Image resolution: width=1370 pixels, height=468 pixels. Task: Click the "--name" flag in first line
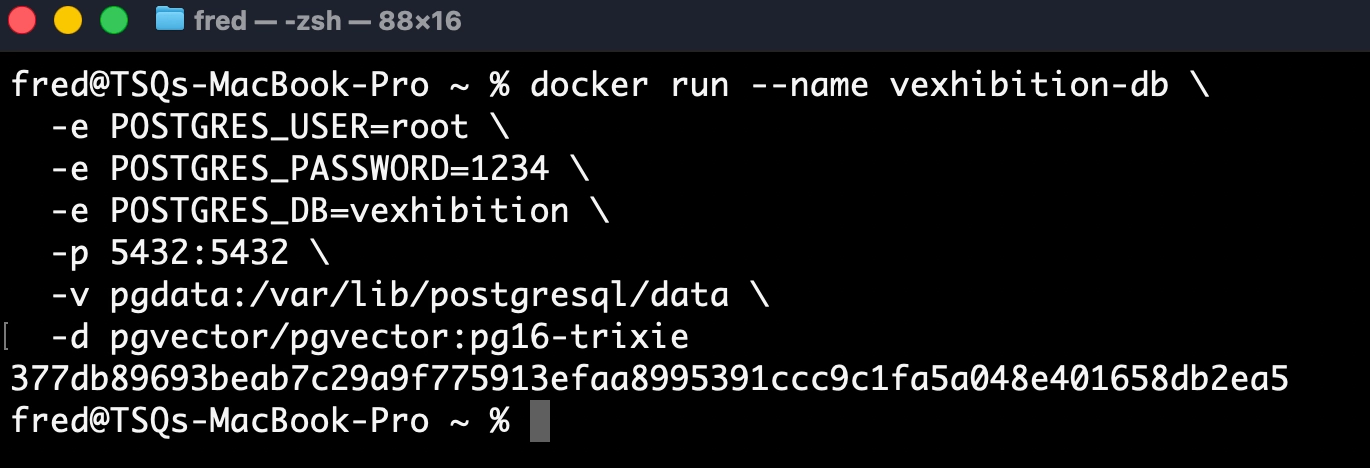click(x=800, y=85)
